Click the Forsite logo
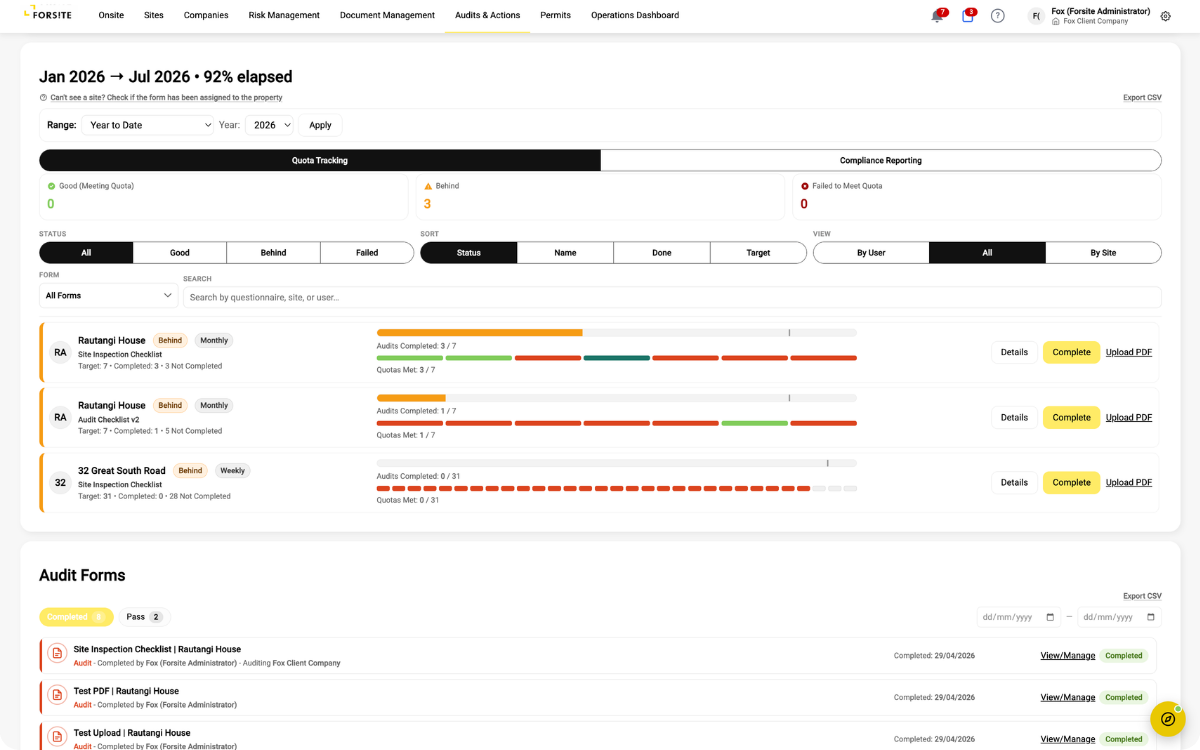 (47, 14)
